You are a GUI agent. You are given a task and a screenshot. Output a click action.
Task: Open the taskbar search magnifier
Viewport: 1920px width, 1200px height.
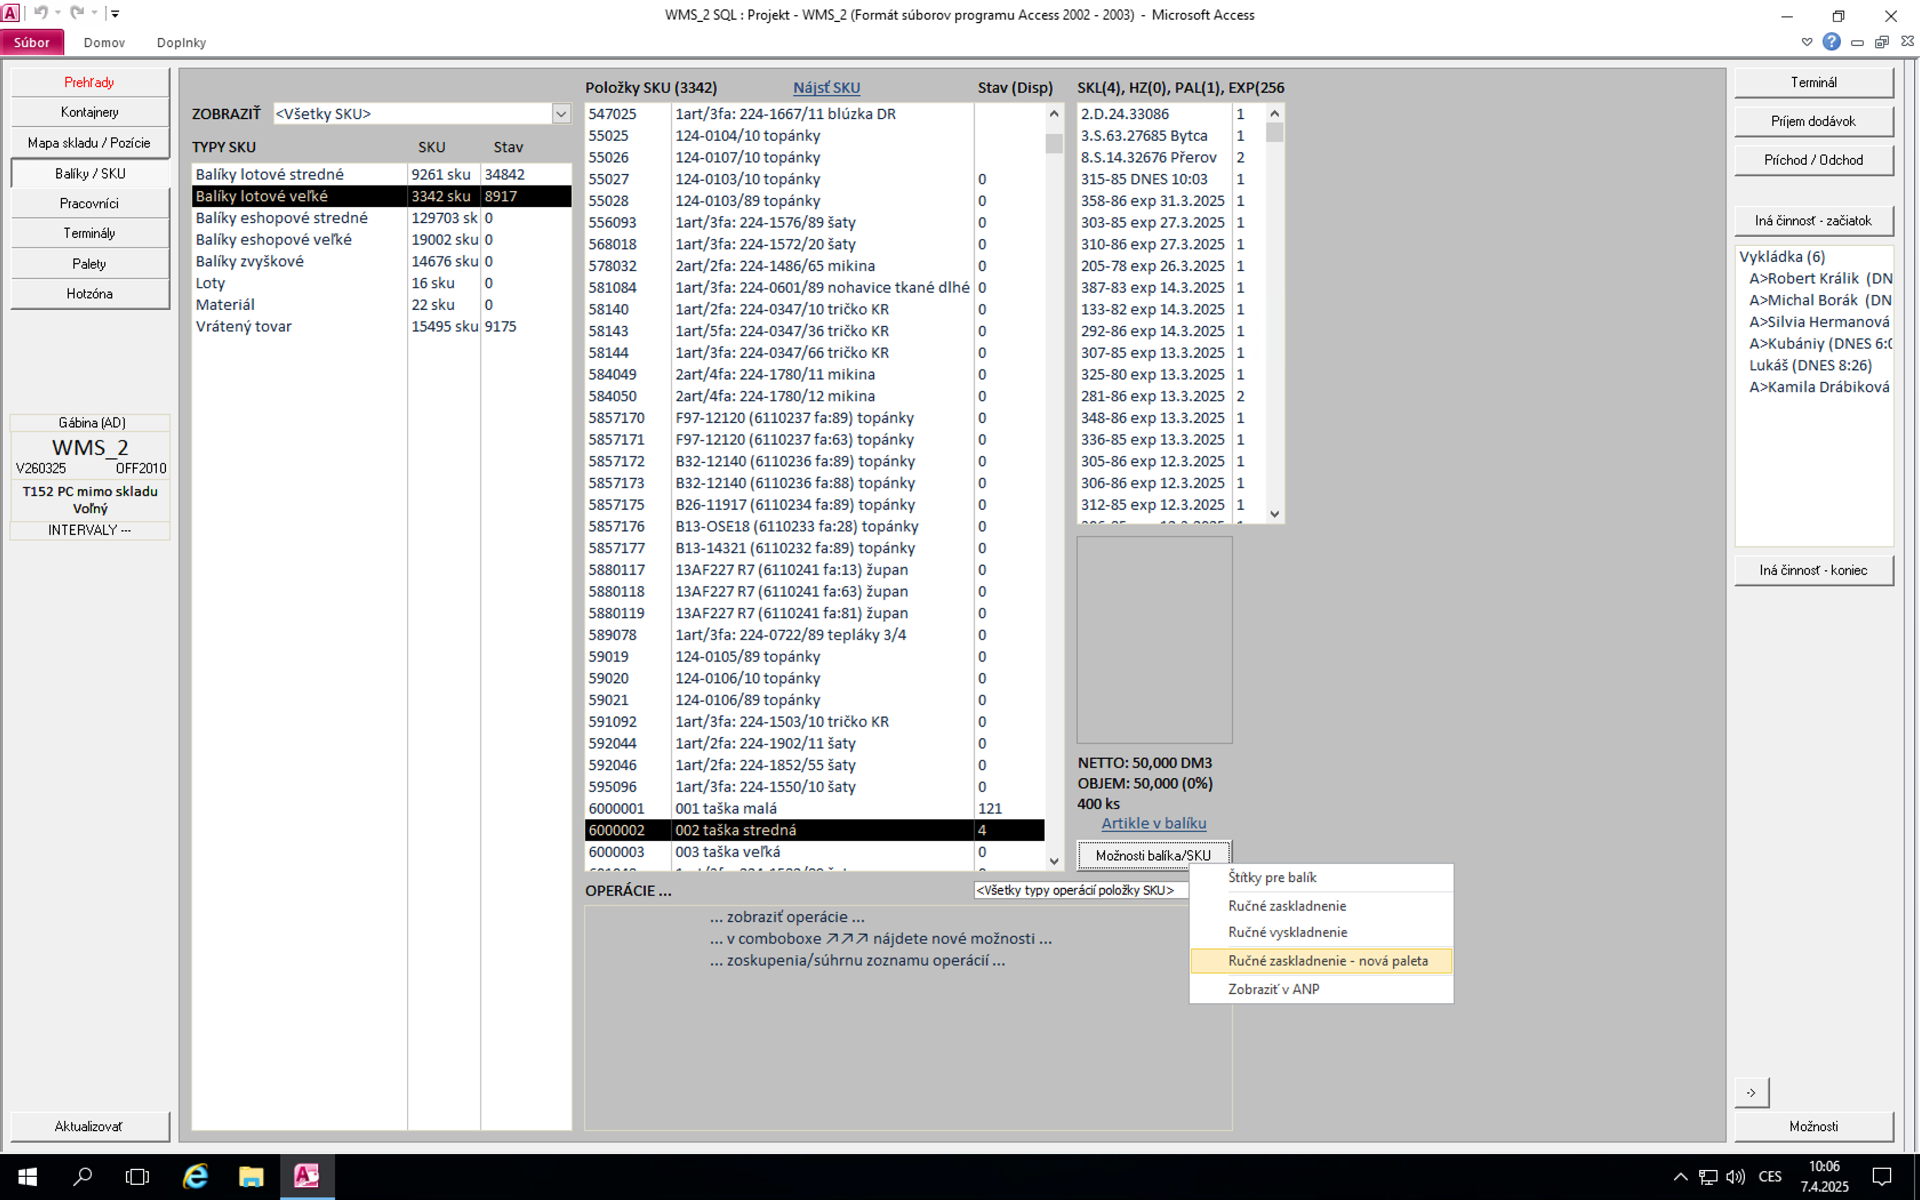pyautogui.click(x=83, y=1176)
